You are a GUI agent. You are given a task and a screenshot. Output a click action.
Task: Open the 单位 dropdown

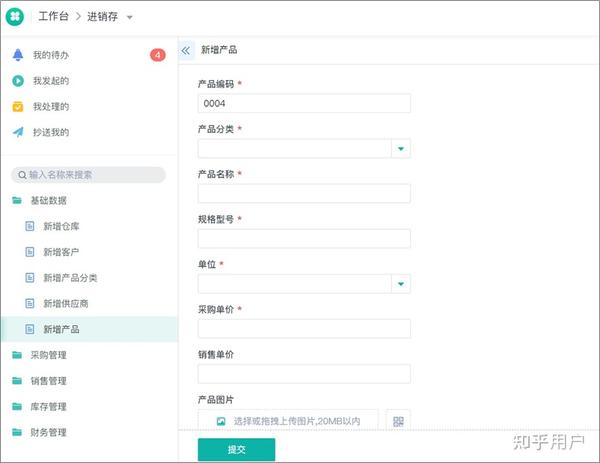[x=401, y=284]
